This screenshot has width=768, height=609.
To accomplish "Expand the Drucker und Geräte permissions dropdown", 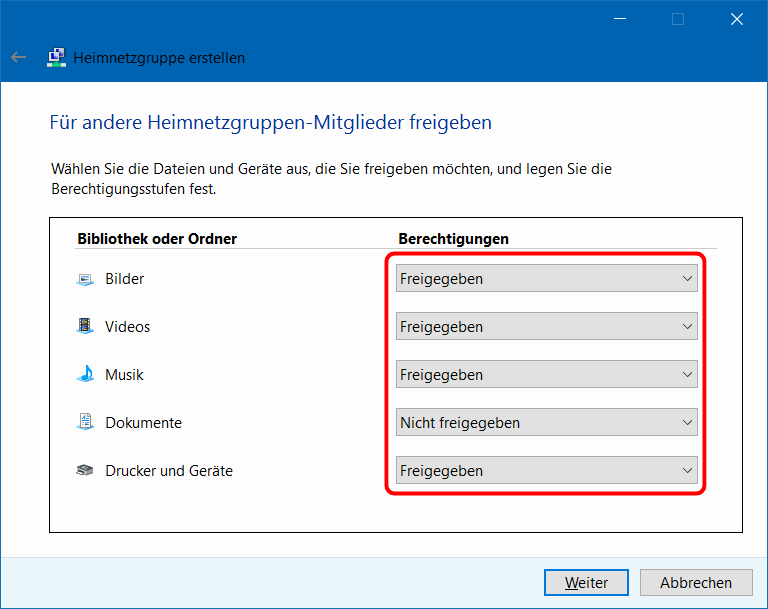I will point(546,471).
